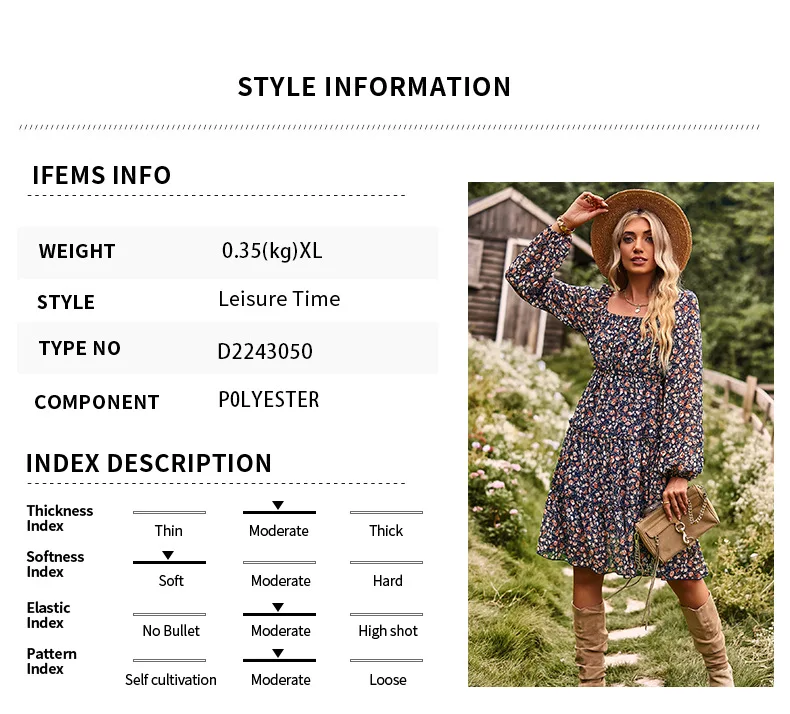
Task: Click the Elastic Index Moderate marker triangle
Action: (278, 607)
